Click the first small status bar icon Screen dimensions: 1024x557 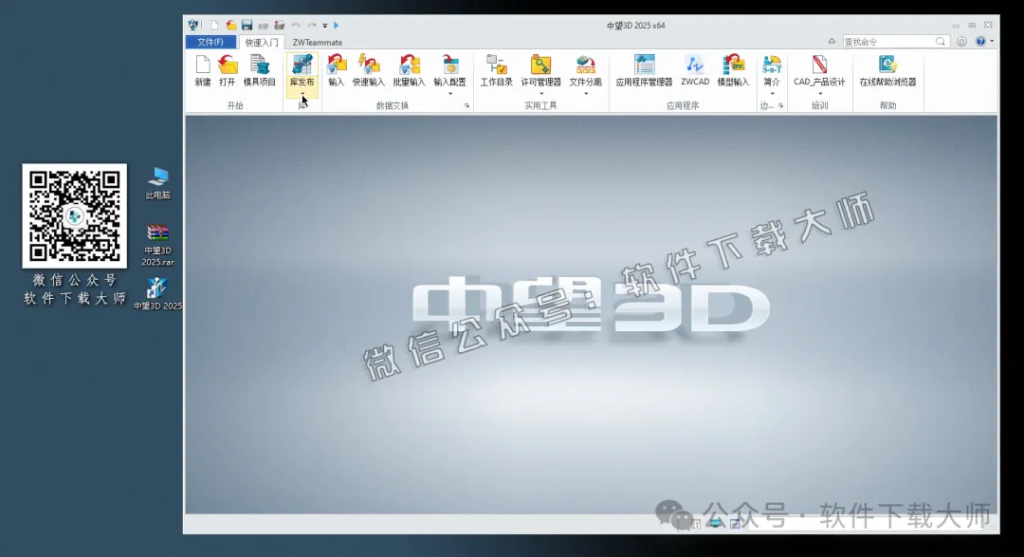point(696,524)
